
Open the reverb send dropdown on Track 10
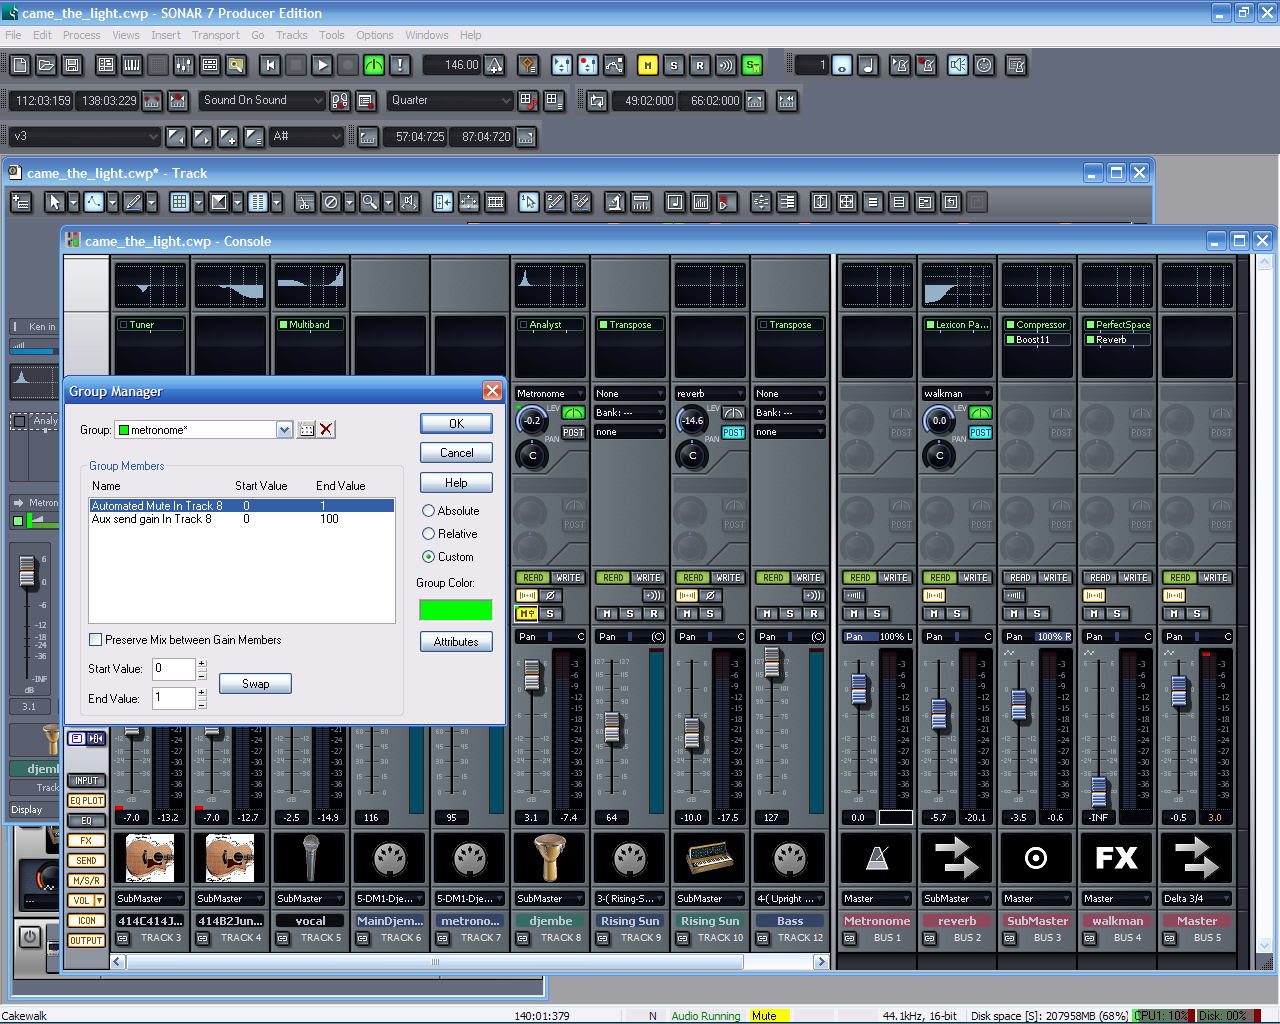tap(710, 394)
